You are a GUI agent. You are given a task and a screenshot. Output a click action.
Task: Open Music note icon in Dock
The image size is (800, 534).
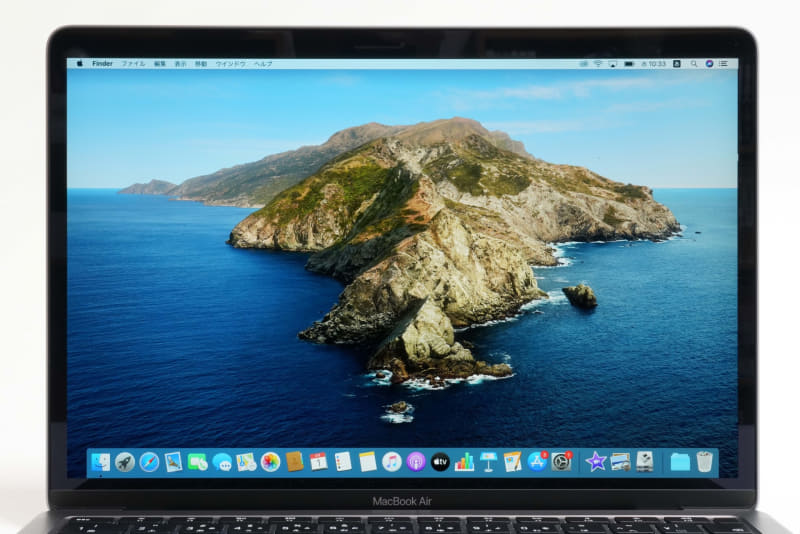(x=392, y=462)
